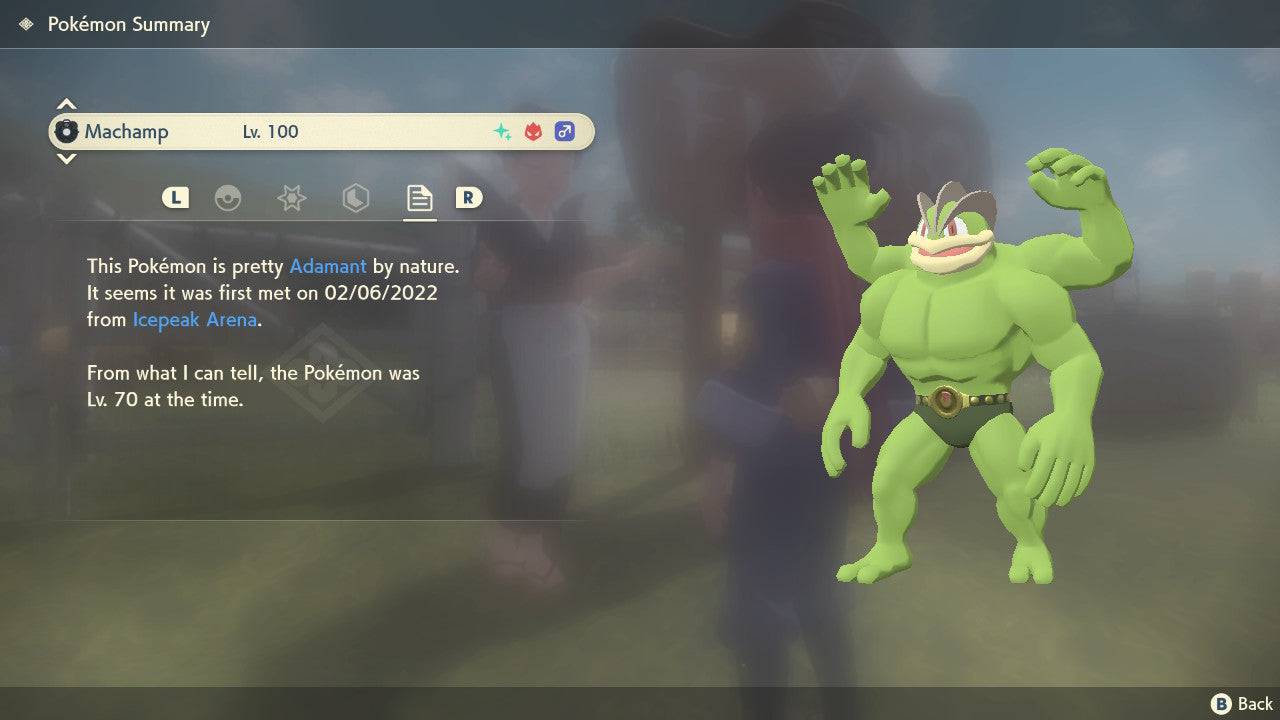Click the blue male gender icon

pyautogui.click(x=565, y=132)
